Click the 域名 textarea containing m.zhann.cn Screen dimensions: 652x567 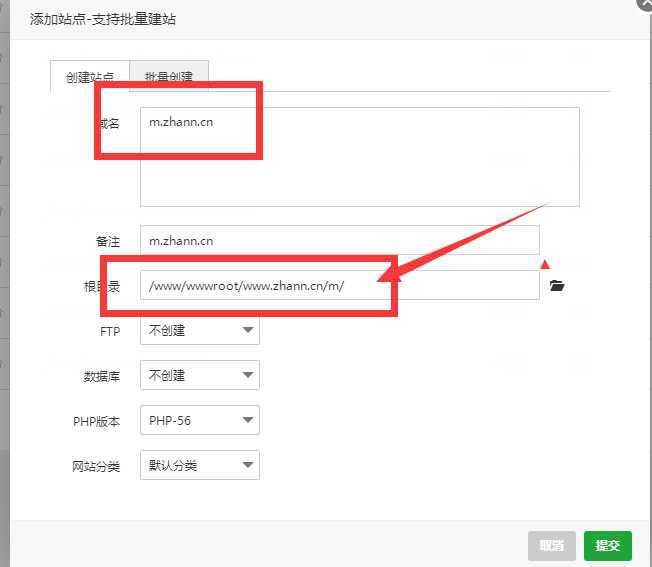point(360,157)
